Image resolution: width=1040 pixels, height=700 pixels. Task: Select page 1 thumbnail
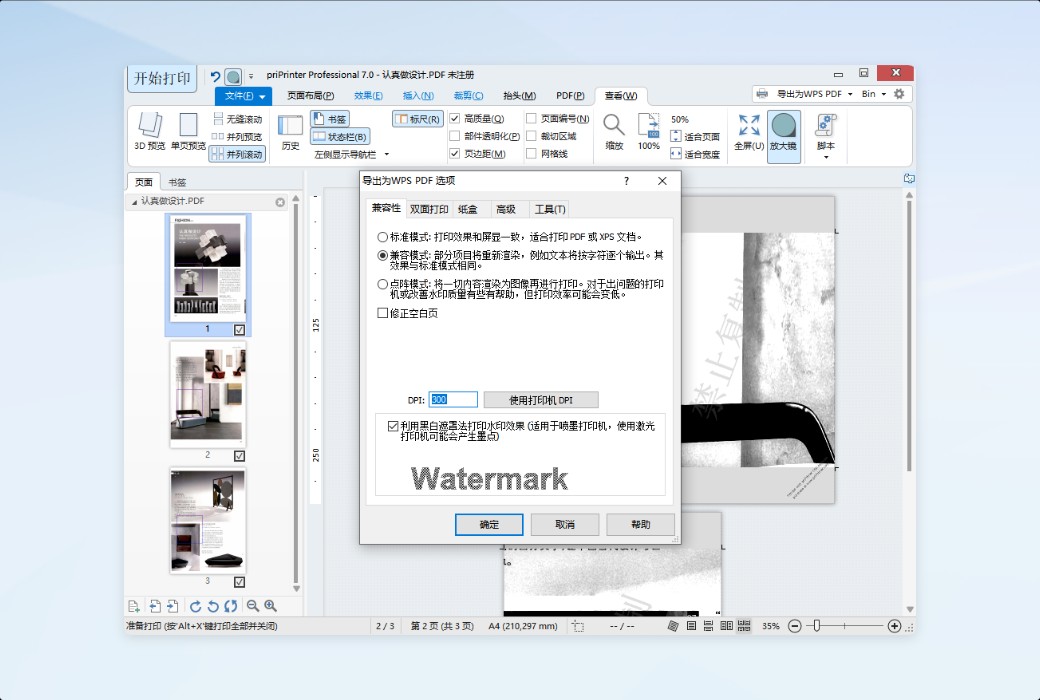208,268
